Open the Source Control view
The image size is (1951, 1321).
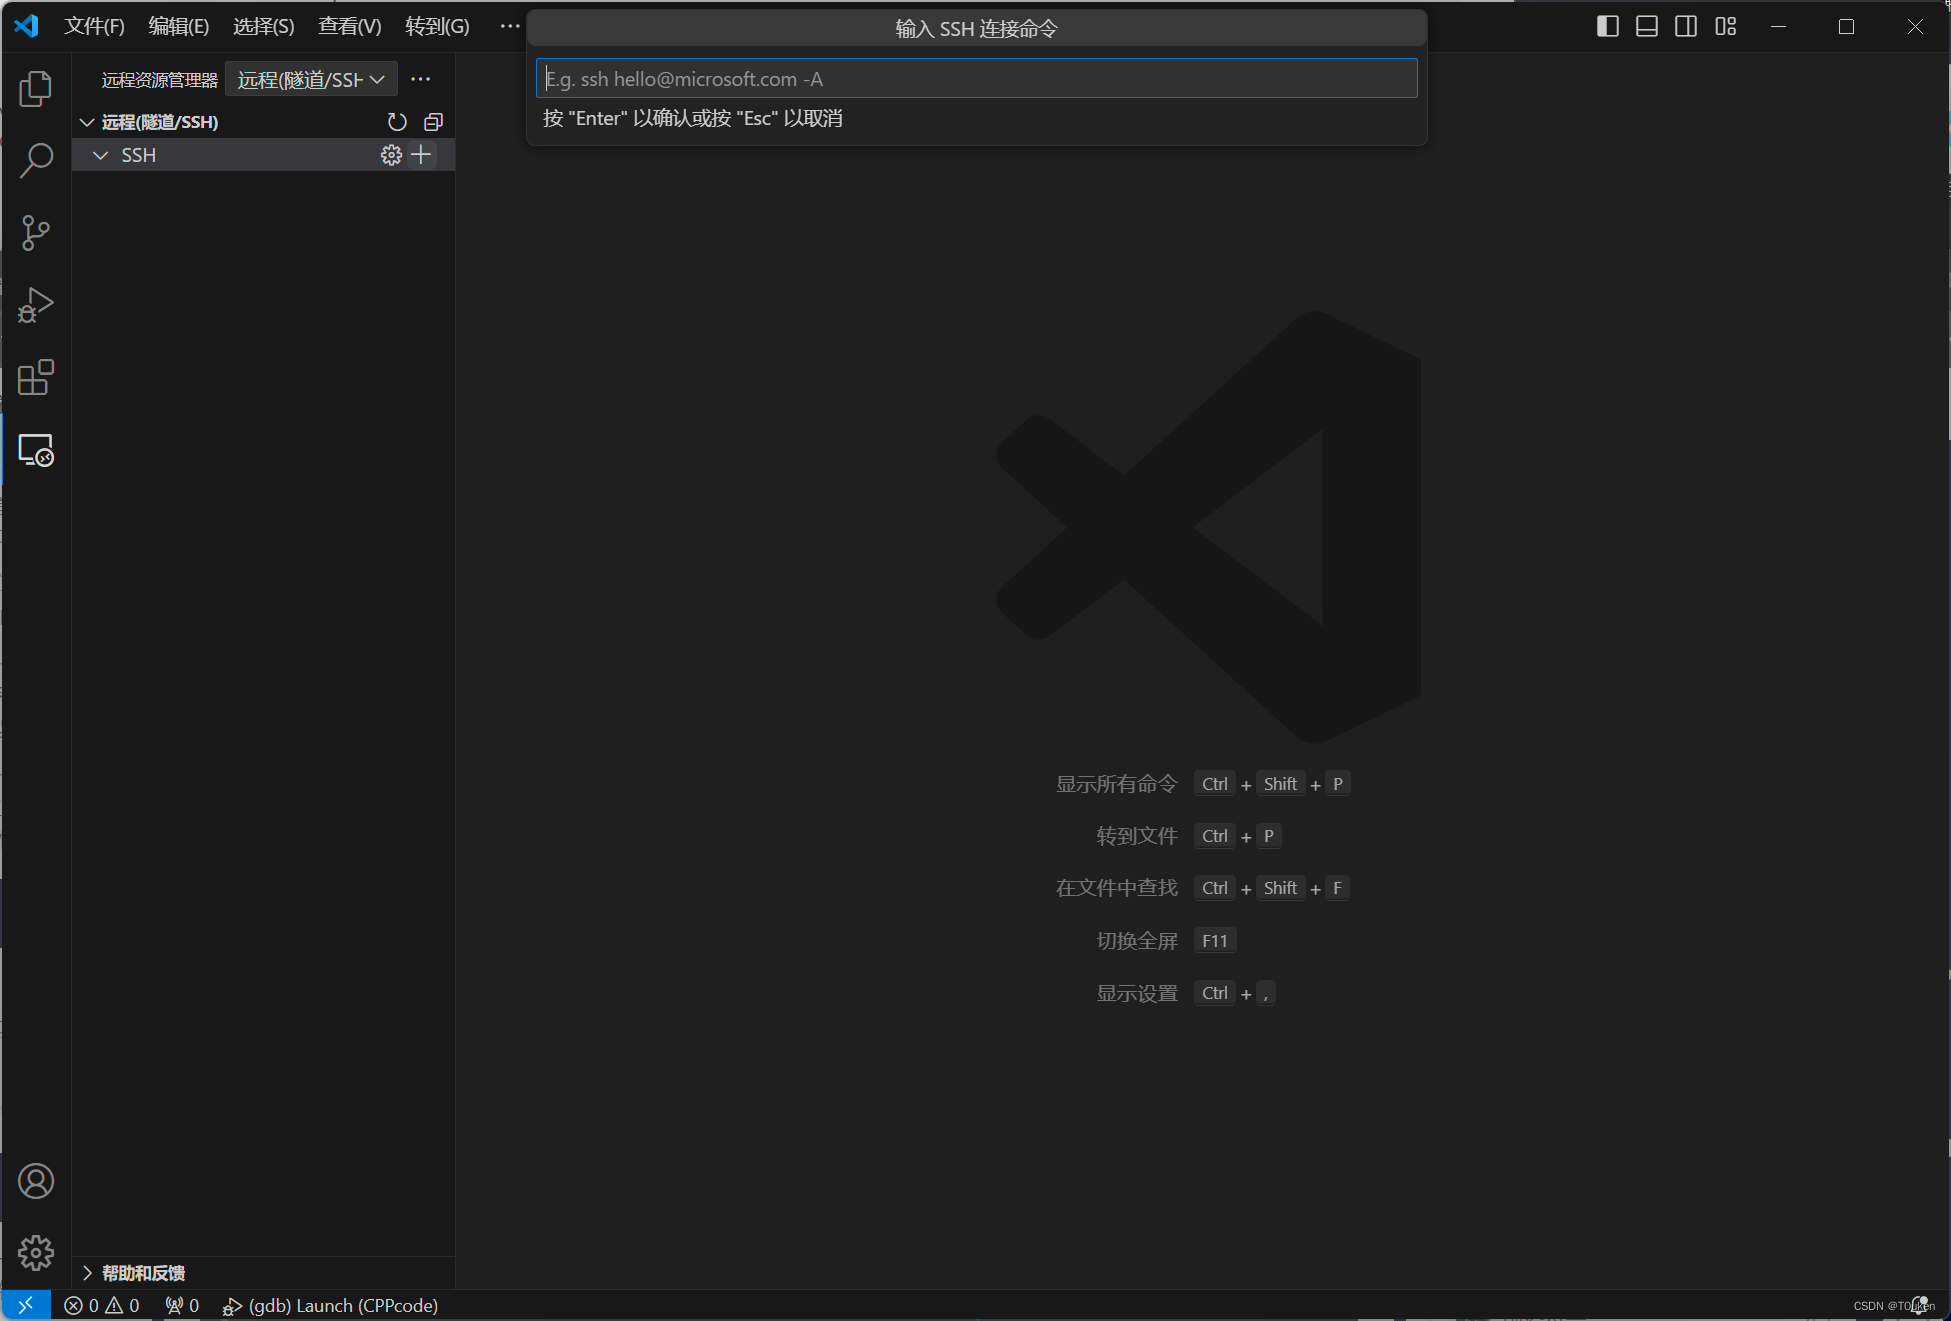[36, 233]
